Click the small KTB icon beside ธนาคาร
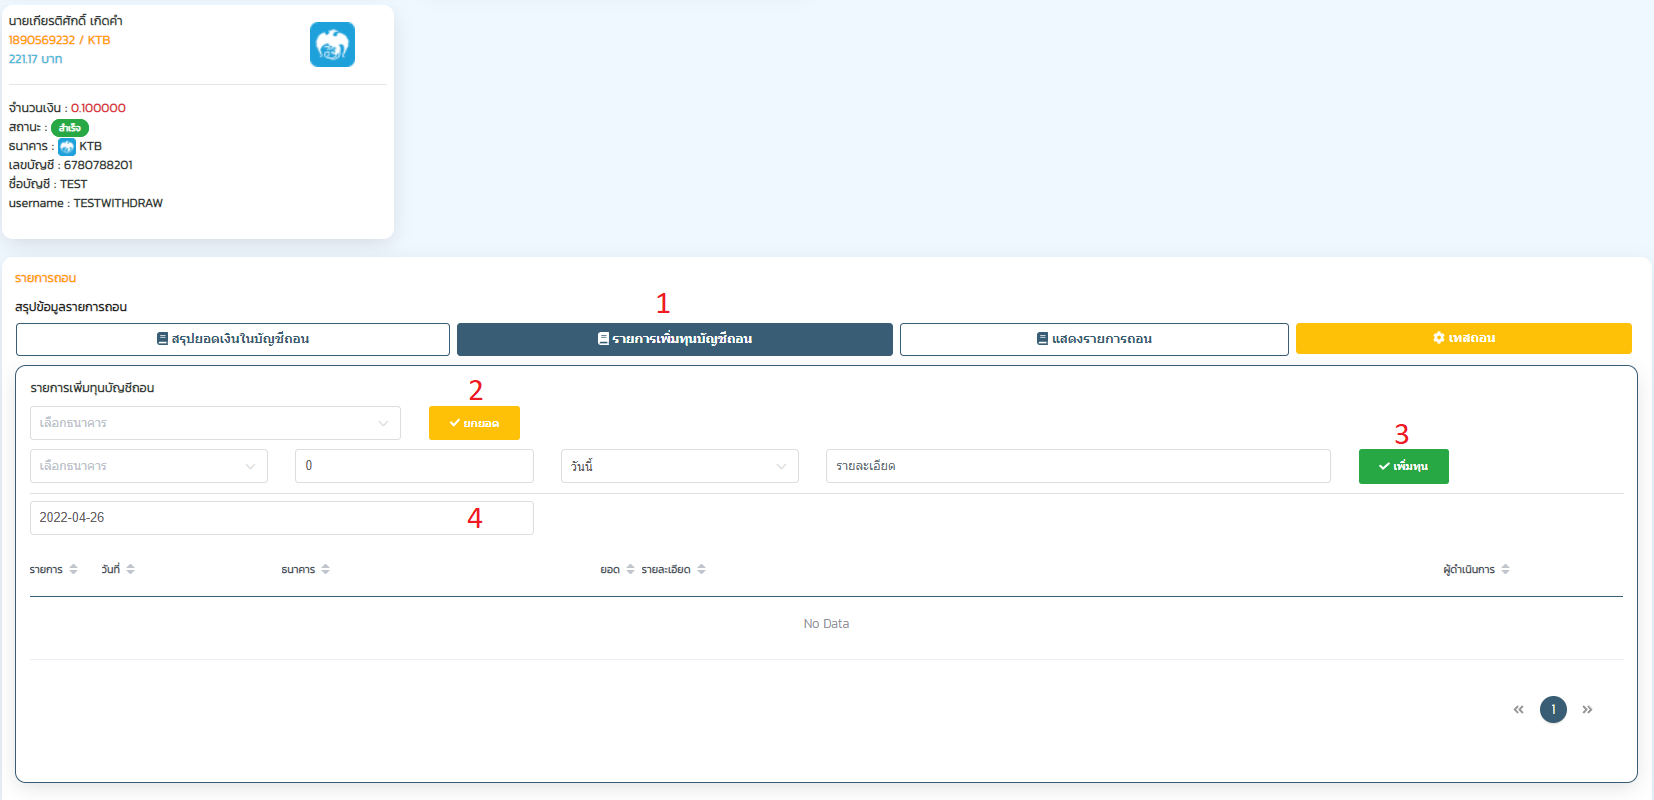1654x800 pixels. [x=67, y=147]
